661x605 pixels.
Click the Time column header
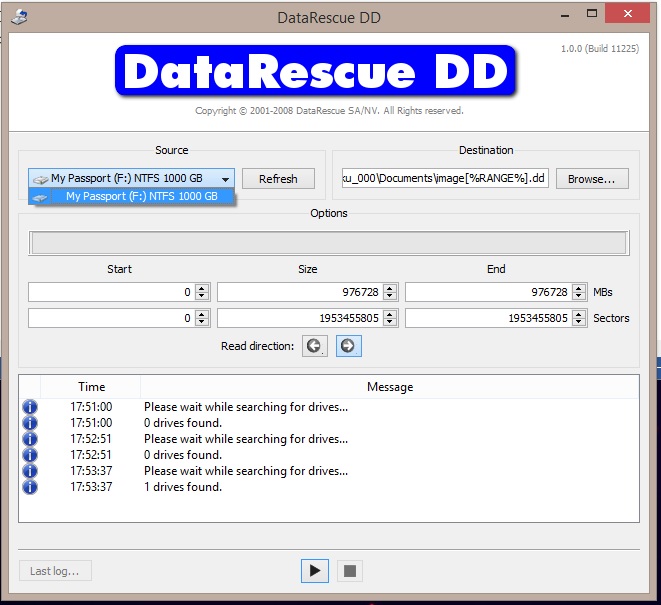pyautogui.click(x=91, y=387)
